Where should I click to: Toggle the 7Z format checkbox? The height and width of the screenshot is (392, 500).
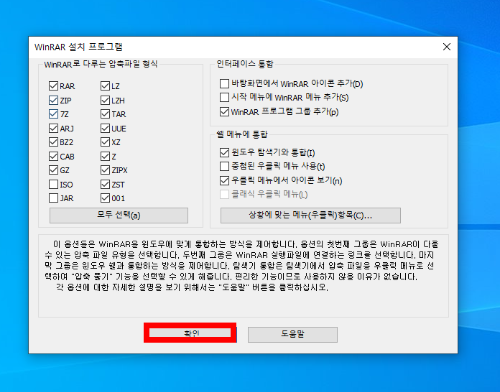point(53,114)
